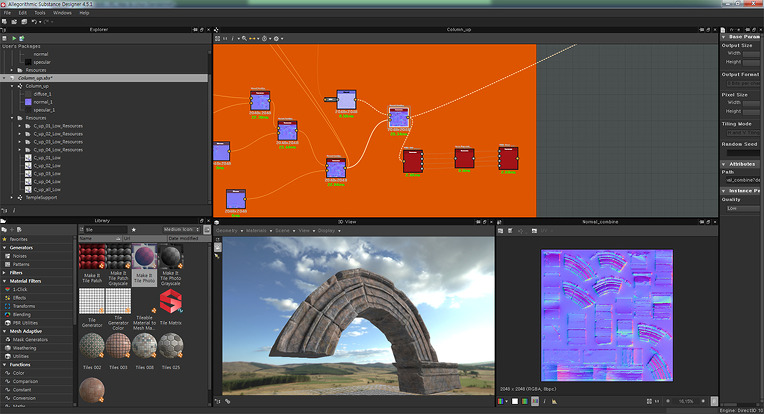
Task: Select the 1-Click material filter category
Action: tap(19, 289)
